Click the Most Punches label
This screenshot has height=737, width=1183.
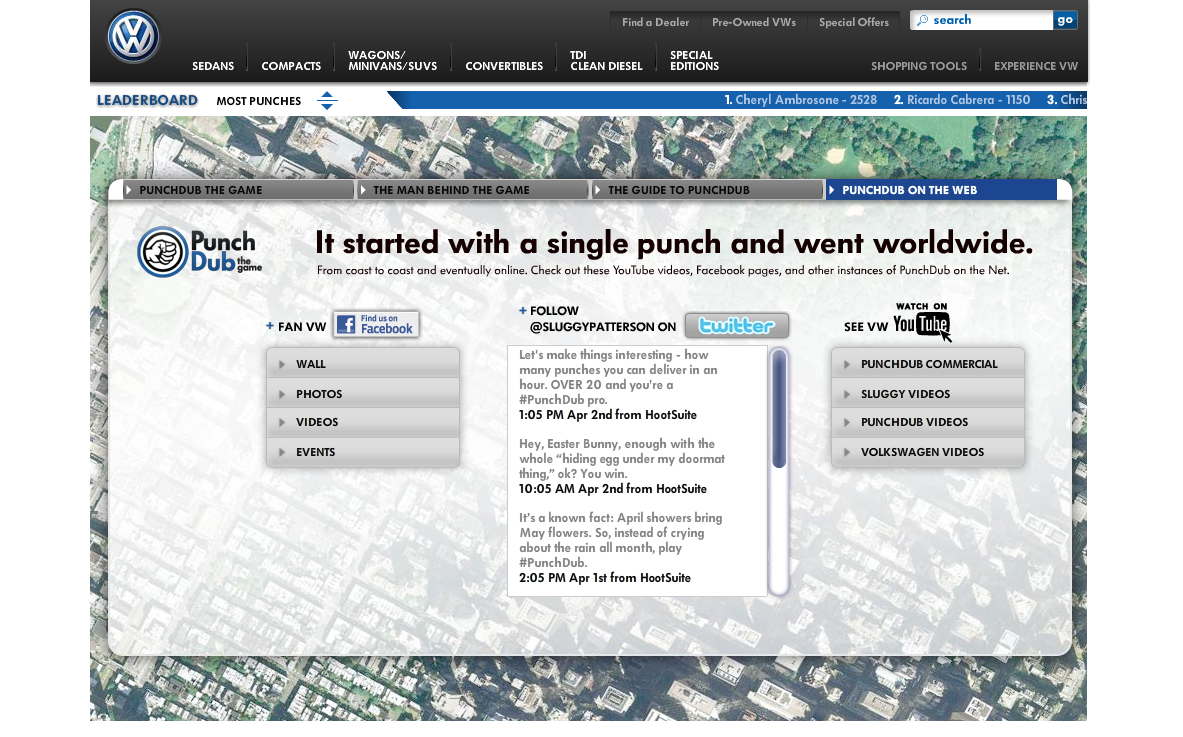(x=259, y=101)
